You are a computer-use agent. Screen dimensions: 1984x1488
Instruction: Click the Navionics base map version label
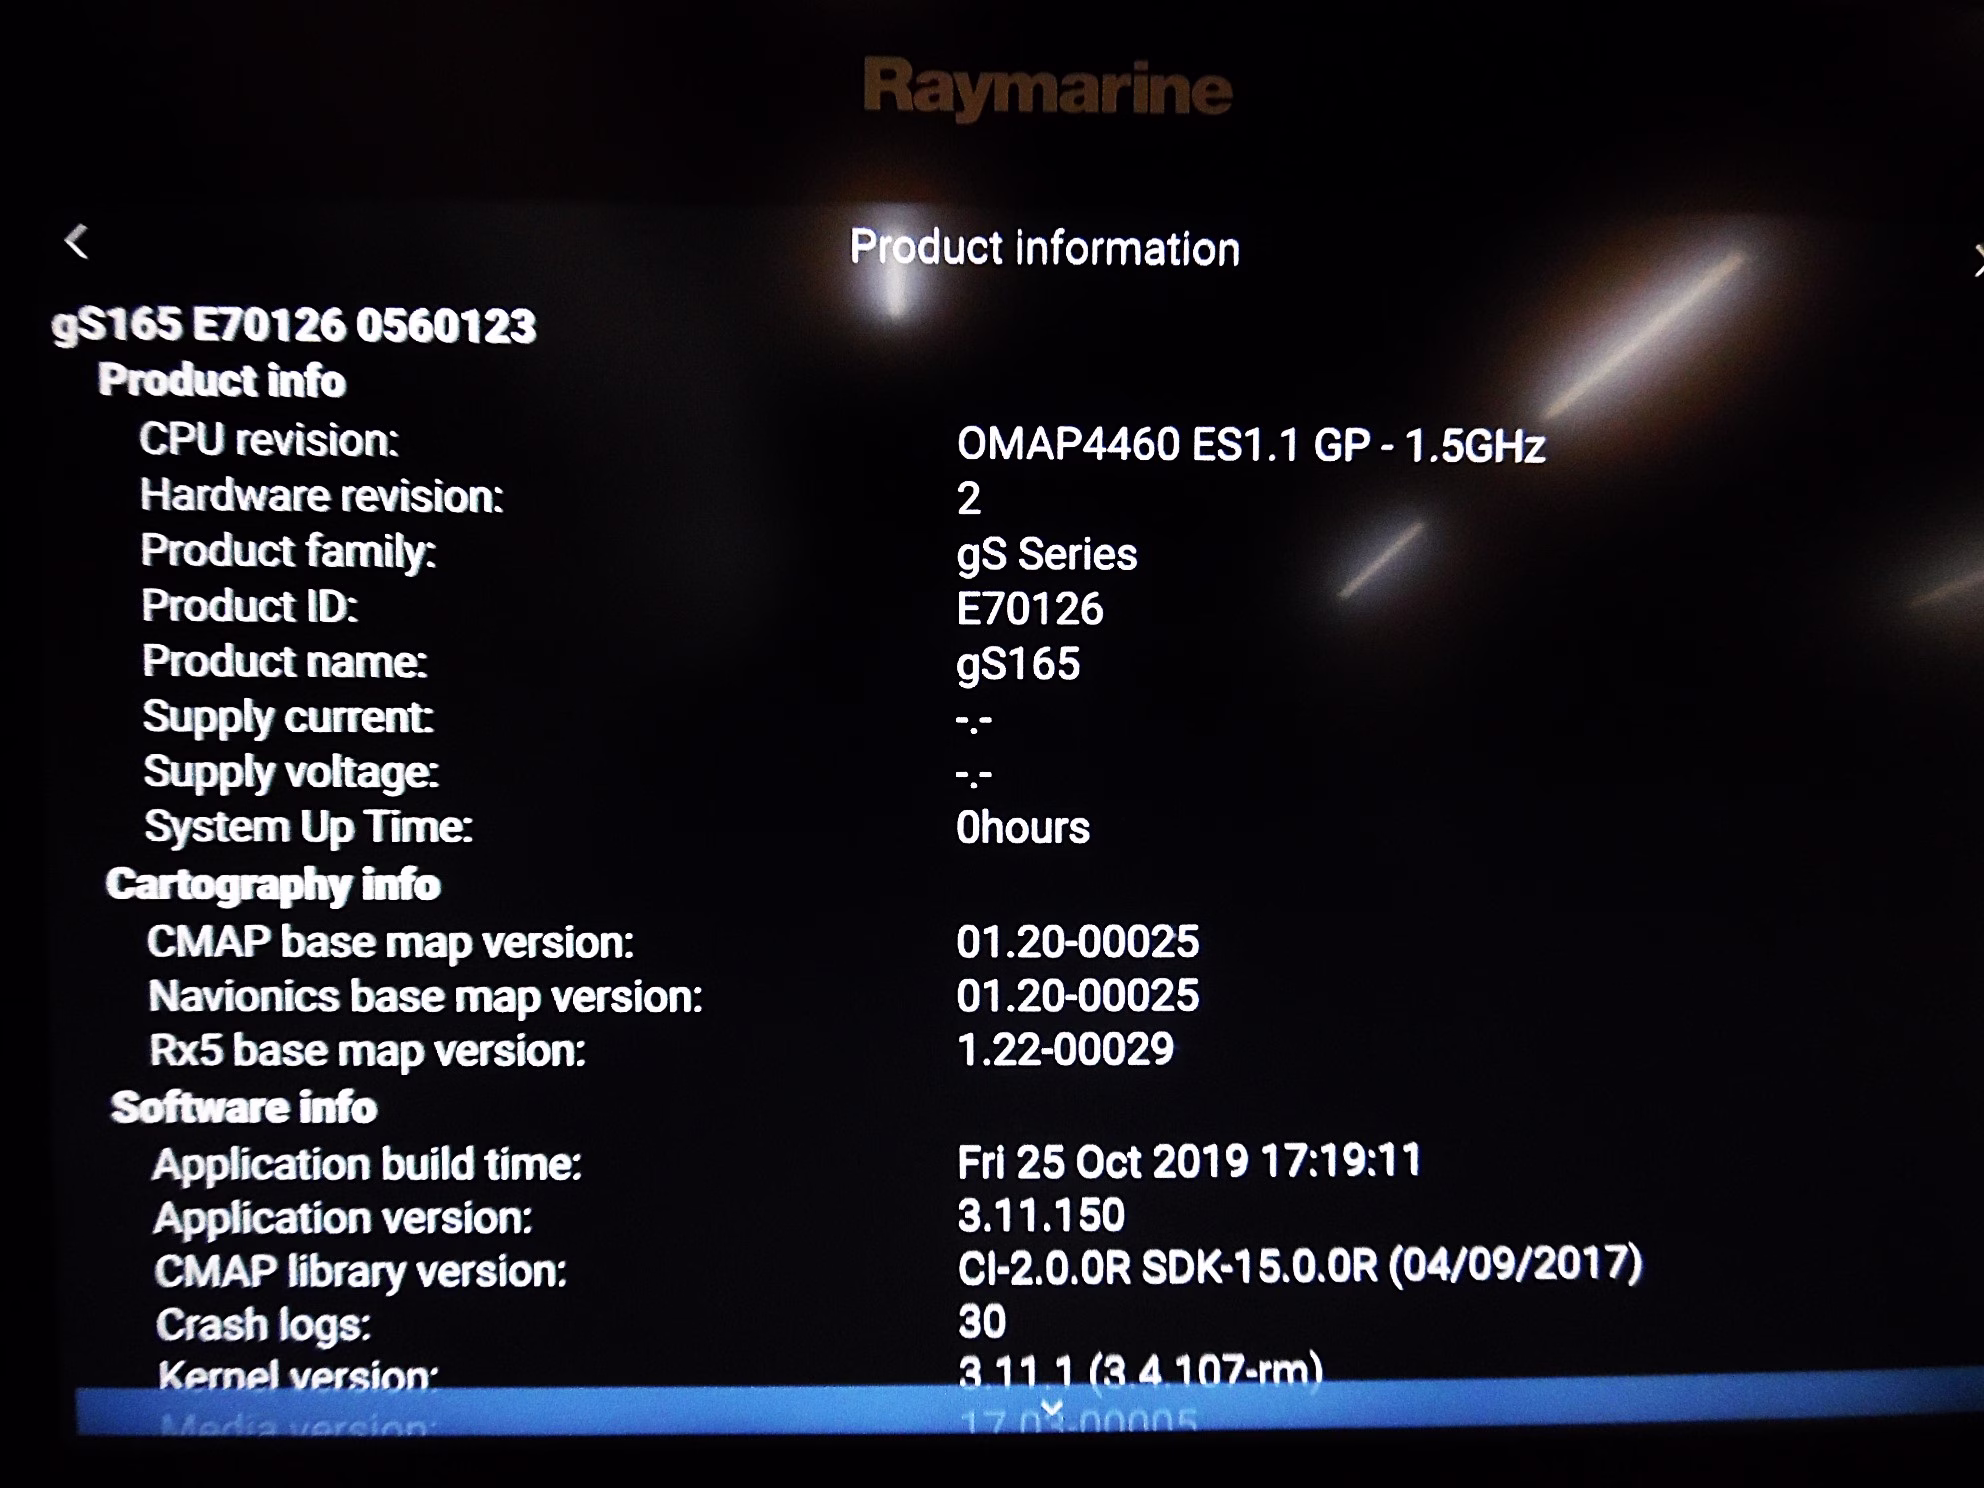pos(426,997)
